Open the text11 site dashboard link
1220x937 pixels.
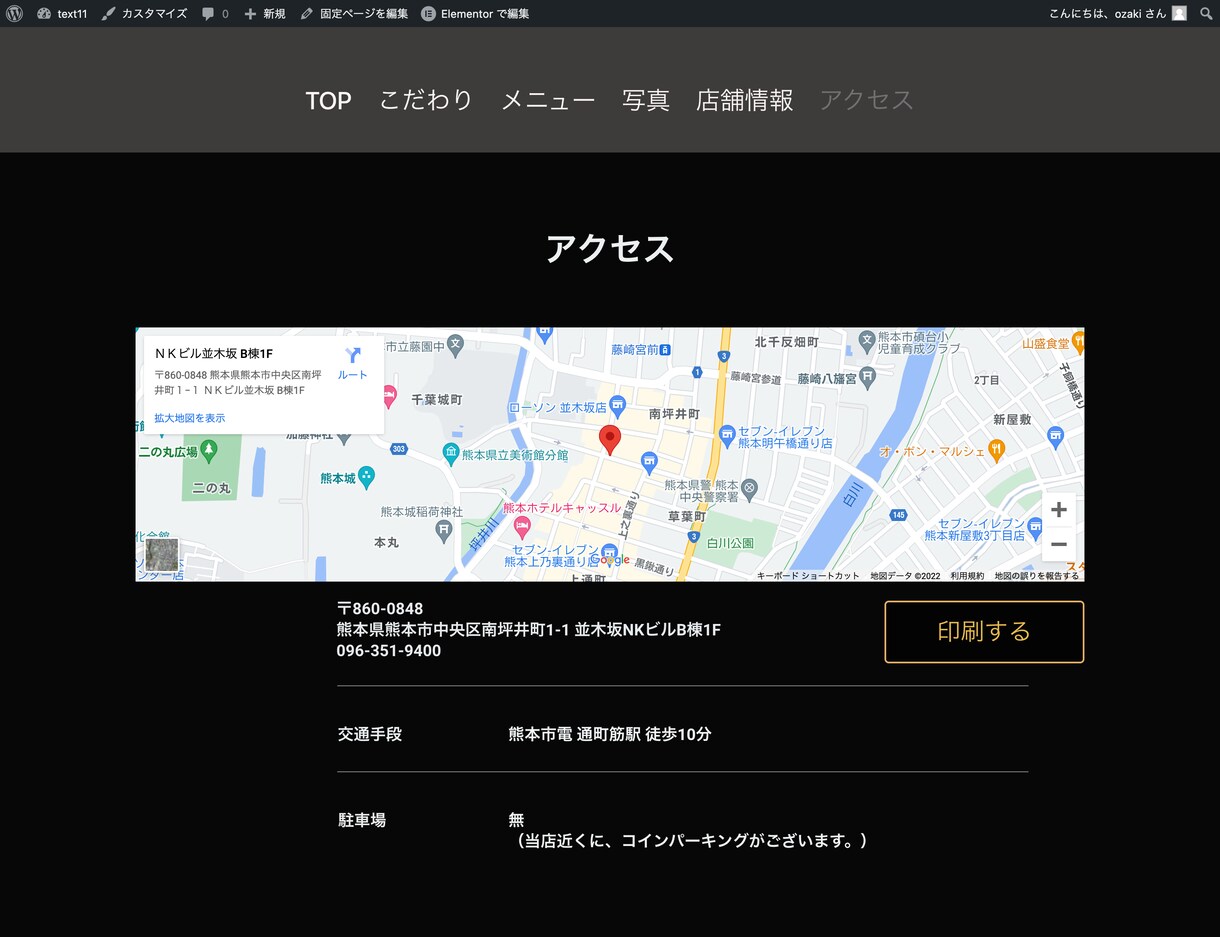[x=62, y=13]
